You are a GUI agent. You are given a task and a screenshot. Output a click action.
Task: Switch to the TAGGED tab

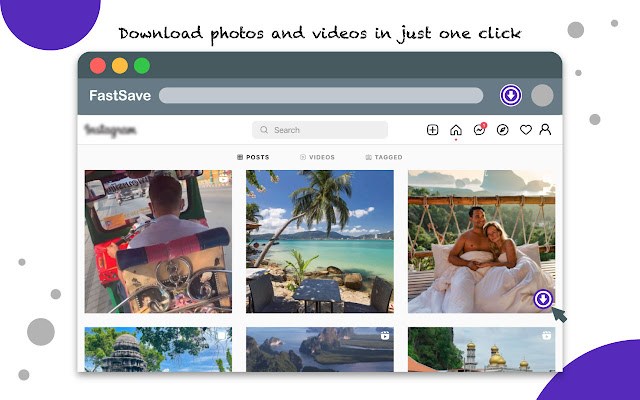tap(384, 157)
